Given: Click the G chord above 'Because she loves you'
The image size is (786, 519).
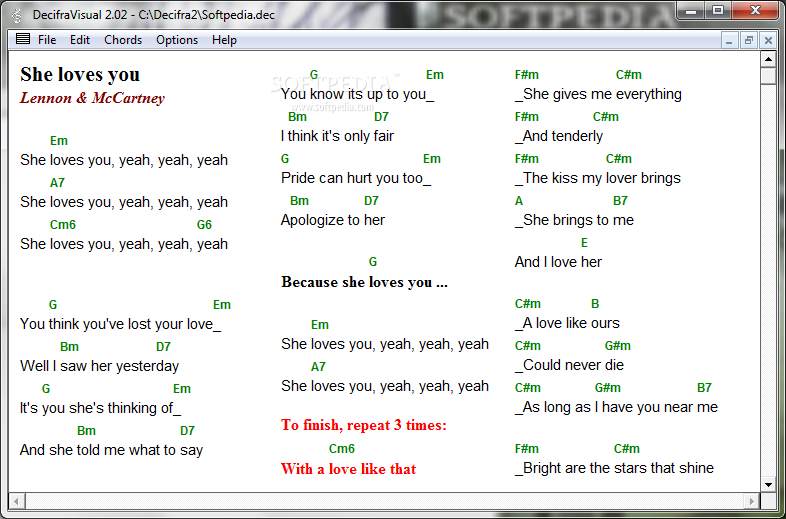Looking at the screenshot, I should pyautogui.click(x=372, y=262).
